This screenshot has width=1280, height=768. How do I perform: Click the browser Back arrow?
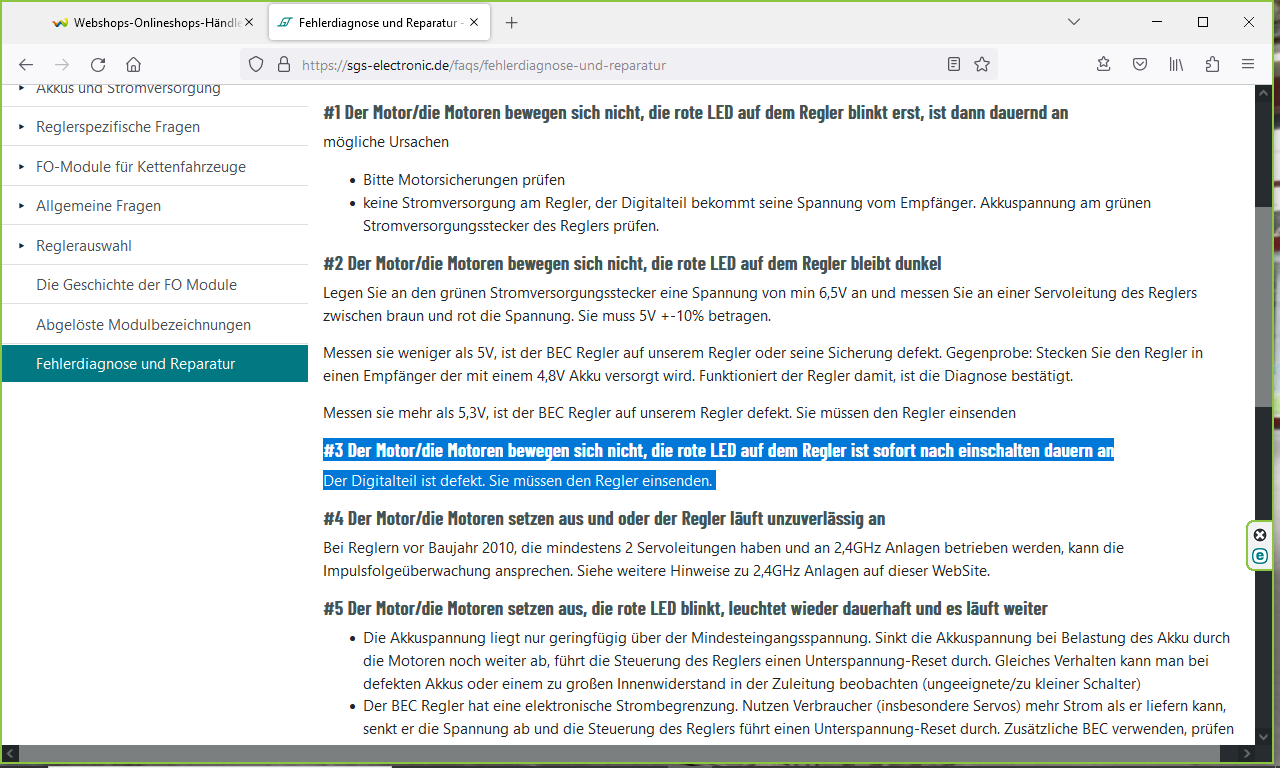tap(27, 64)
